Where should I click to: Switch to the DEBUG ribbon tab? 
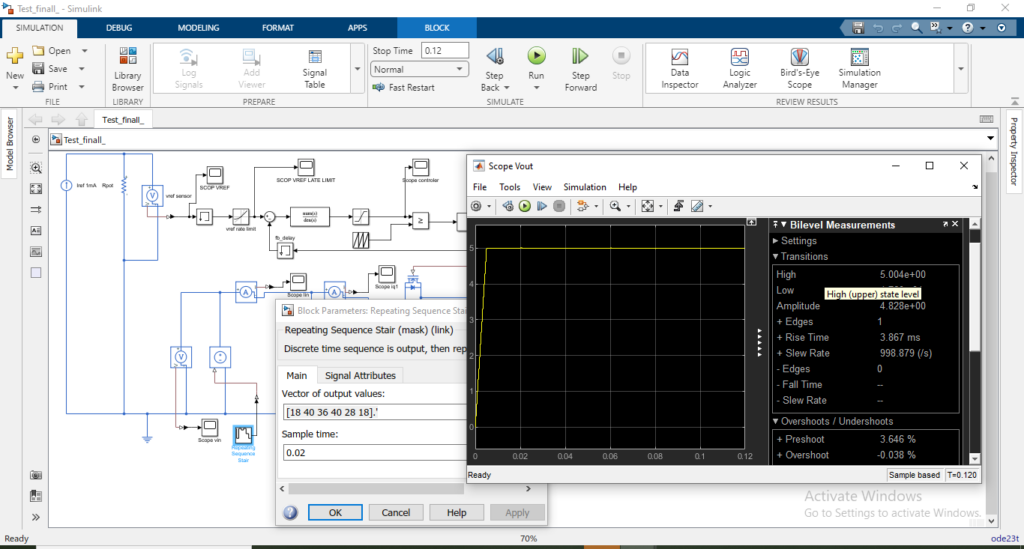[x=119, y=28]
